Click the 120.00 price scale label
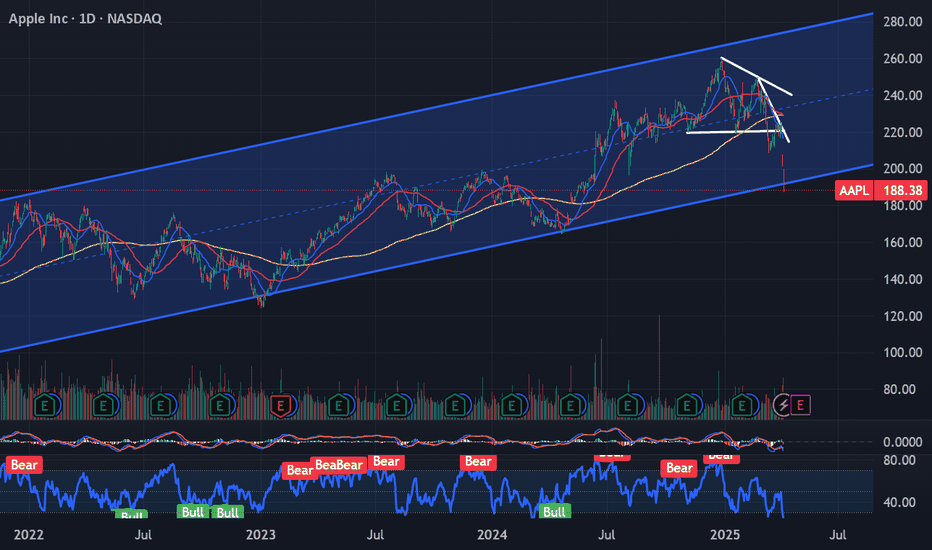The width and height of the screenshot is (932, 550). pyautogui.click(x=902, y=316)
